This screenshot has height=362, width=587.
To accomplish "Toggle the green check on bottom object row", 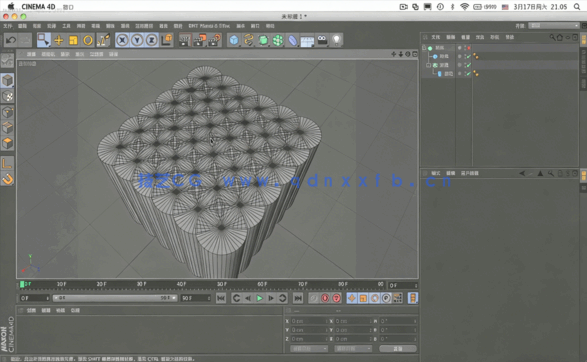I will (469, 74).
